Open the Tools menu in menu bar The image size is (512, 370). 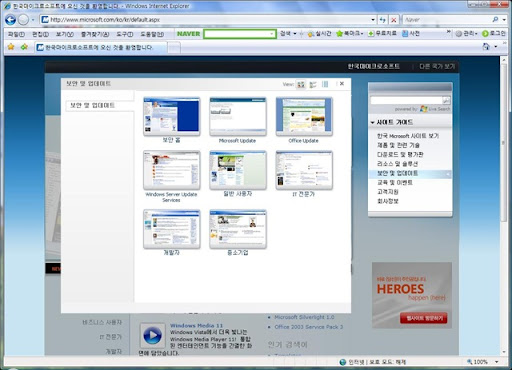(125, 34)
